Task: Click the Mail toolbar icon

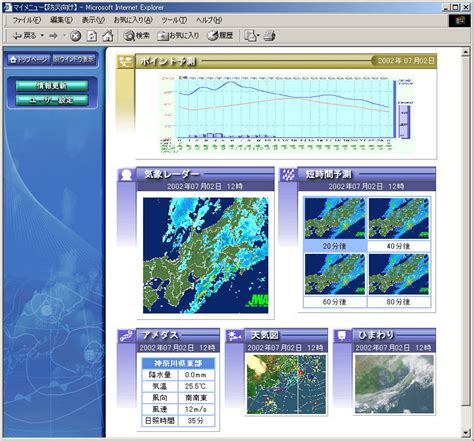Action: 252,36
